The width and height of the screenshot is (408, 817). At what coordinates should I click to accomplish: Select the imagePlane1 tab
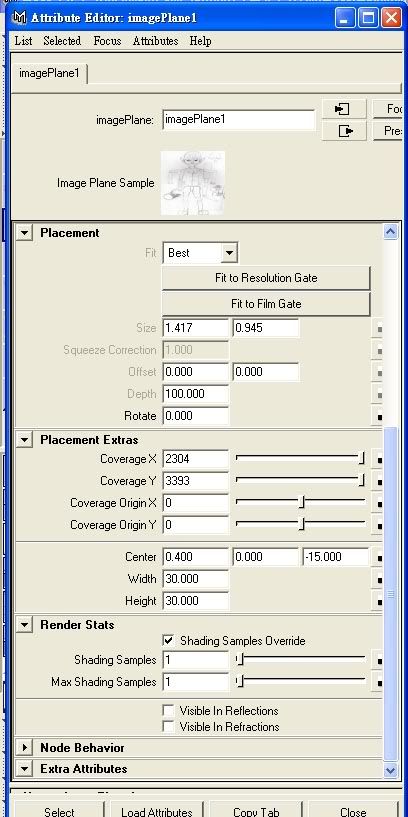50,73
